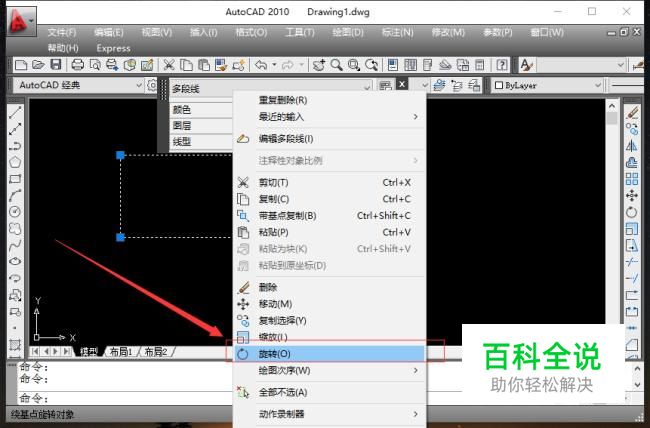Click the Cut scissors icon in toolbar
The image size is (650, 428).
[168, 65]
